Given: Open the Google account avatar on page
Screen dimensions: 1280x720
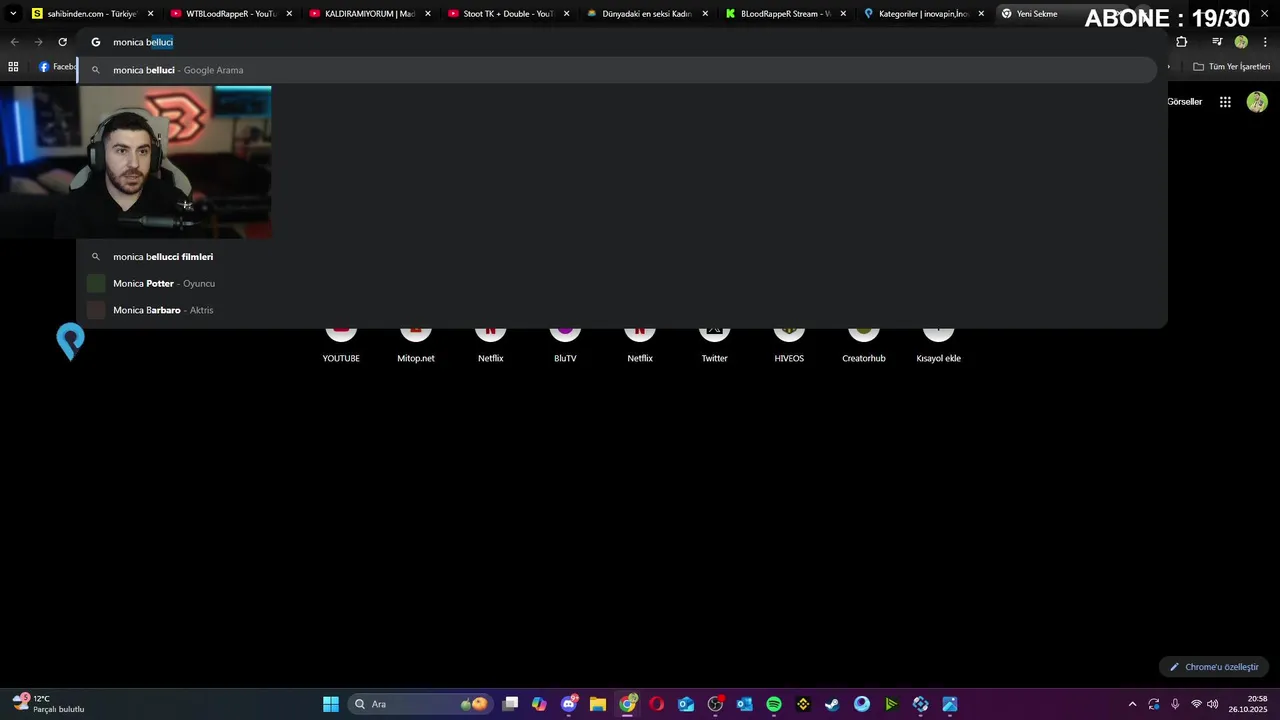Looking at the screenshot, I should [x=1257, y=102].
